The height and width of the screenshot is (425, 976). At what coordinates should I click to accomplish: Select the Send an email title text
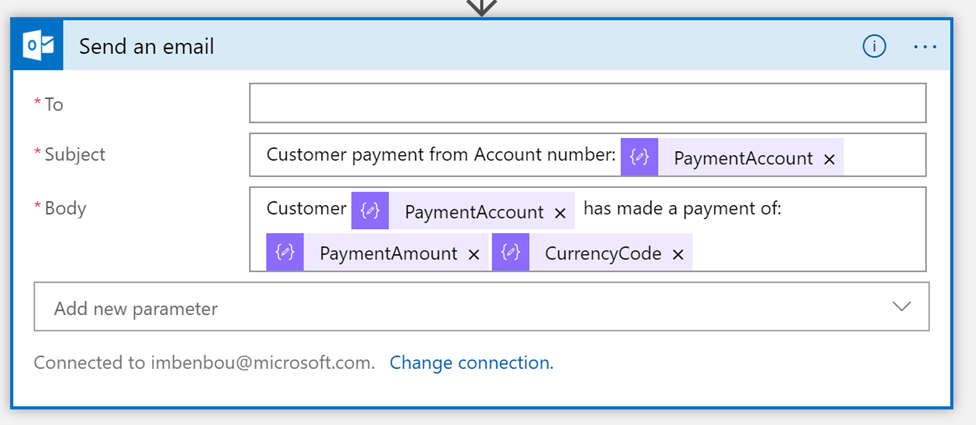click(146, 46)
